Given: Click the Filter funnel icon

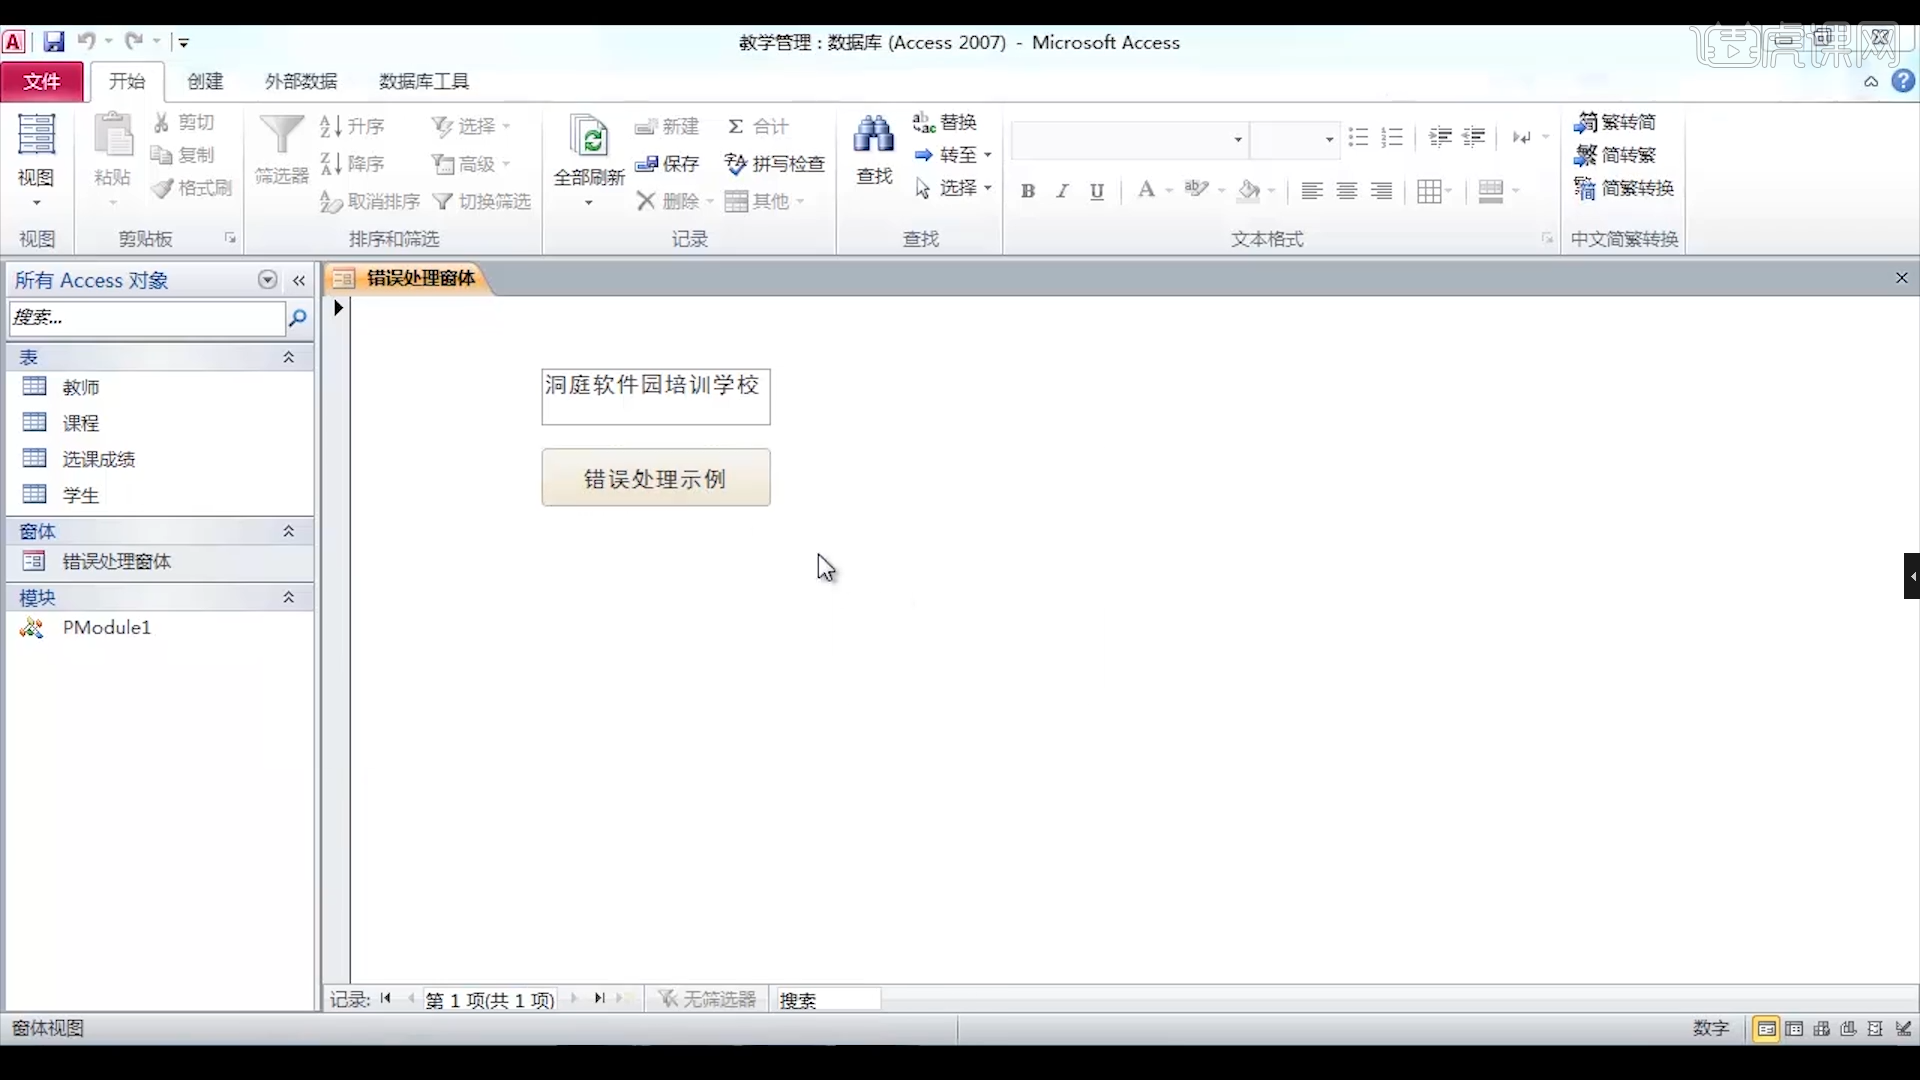Looking at the screenshot, I should click(281, 135).
